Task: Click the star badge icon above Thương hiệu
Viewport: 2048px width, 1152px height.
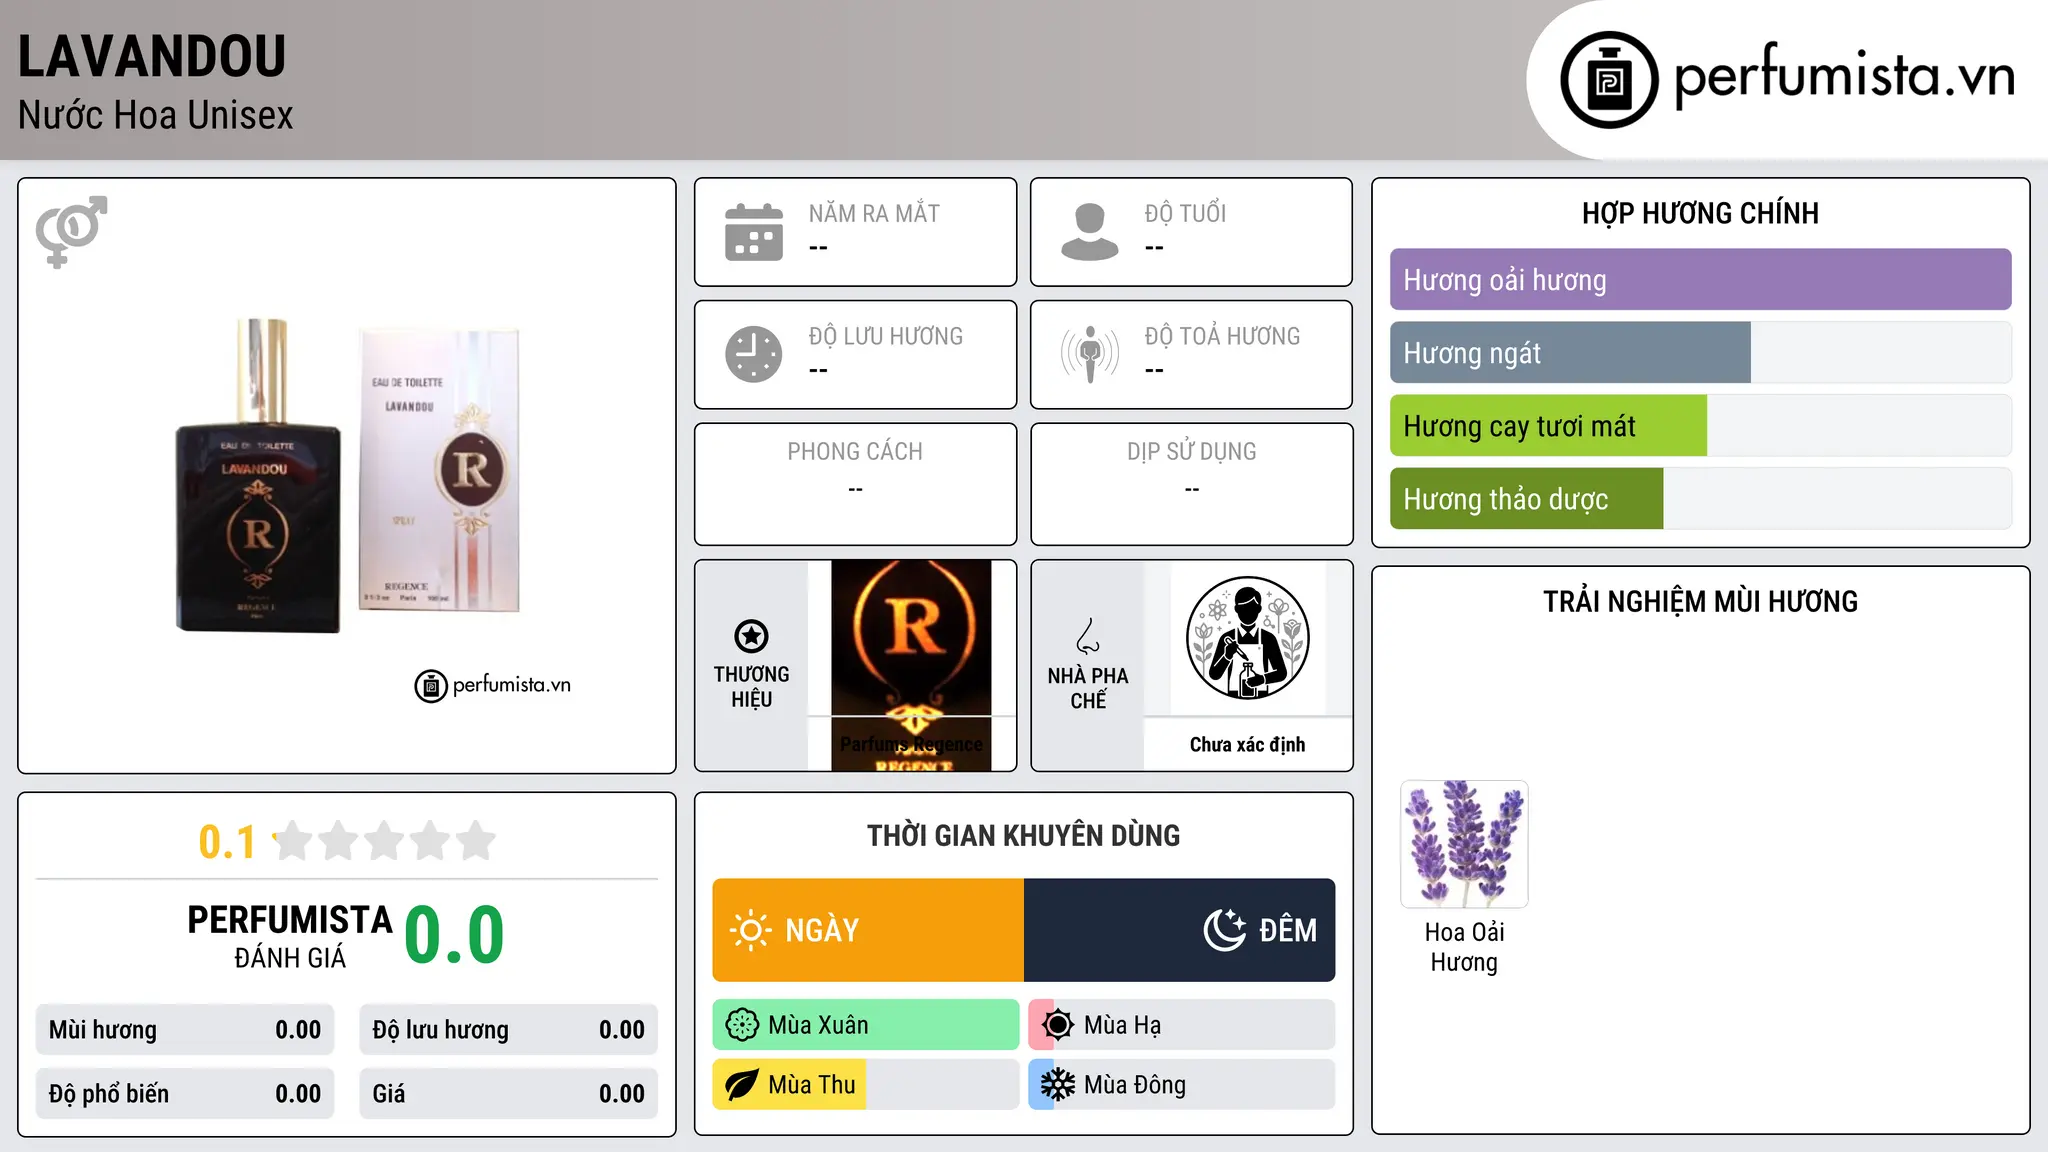Action: [751, 636]
